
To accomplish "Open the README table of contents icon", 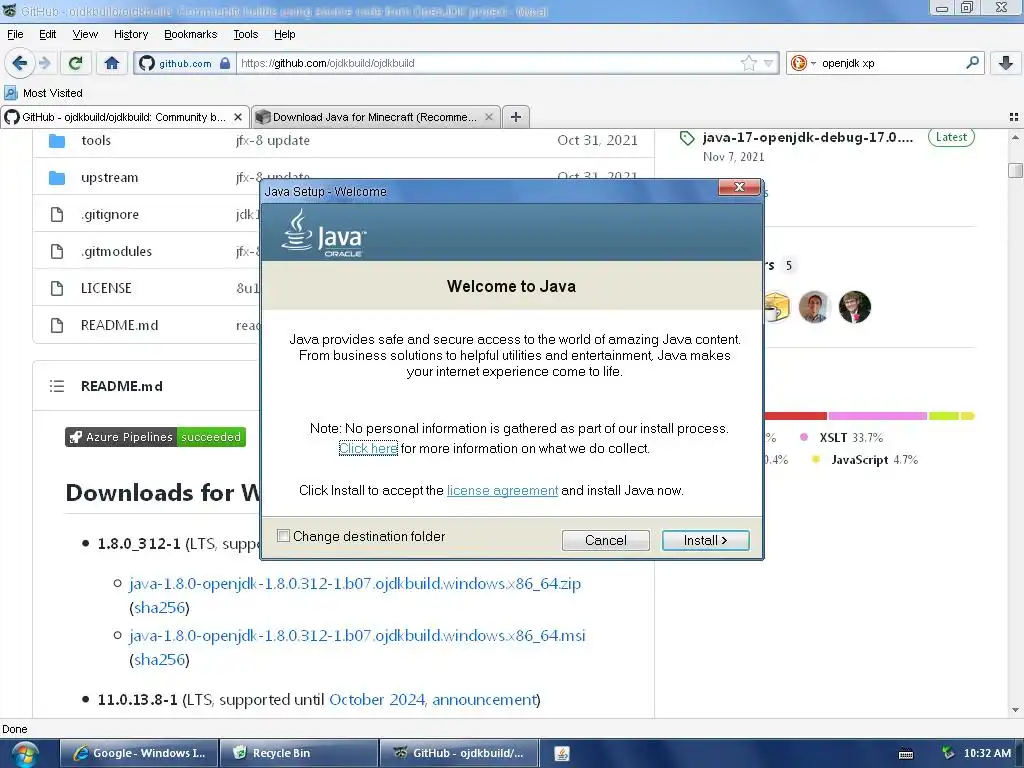I will [x=57, y=386].
